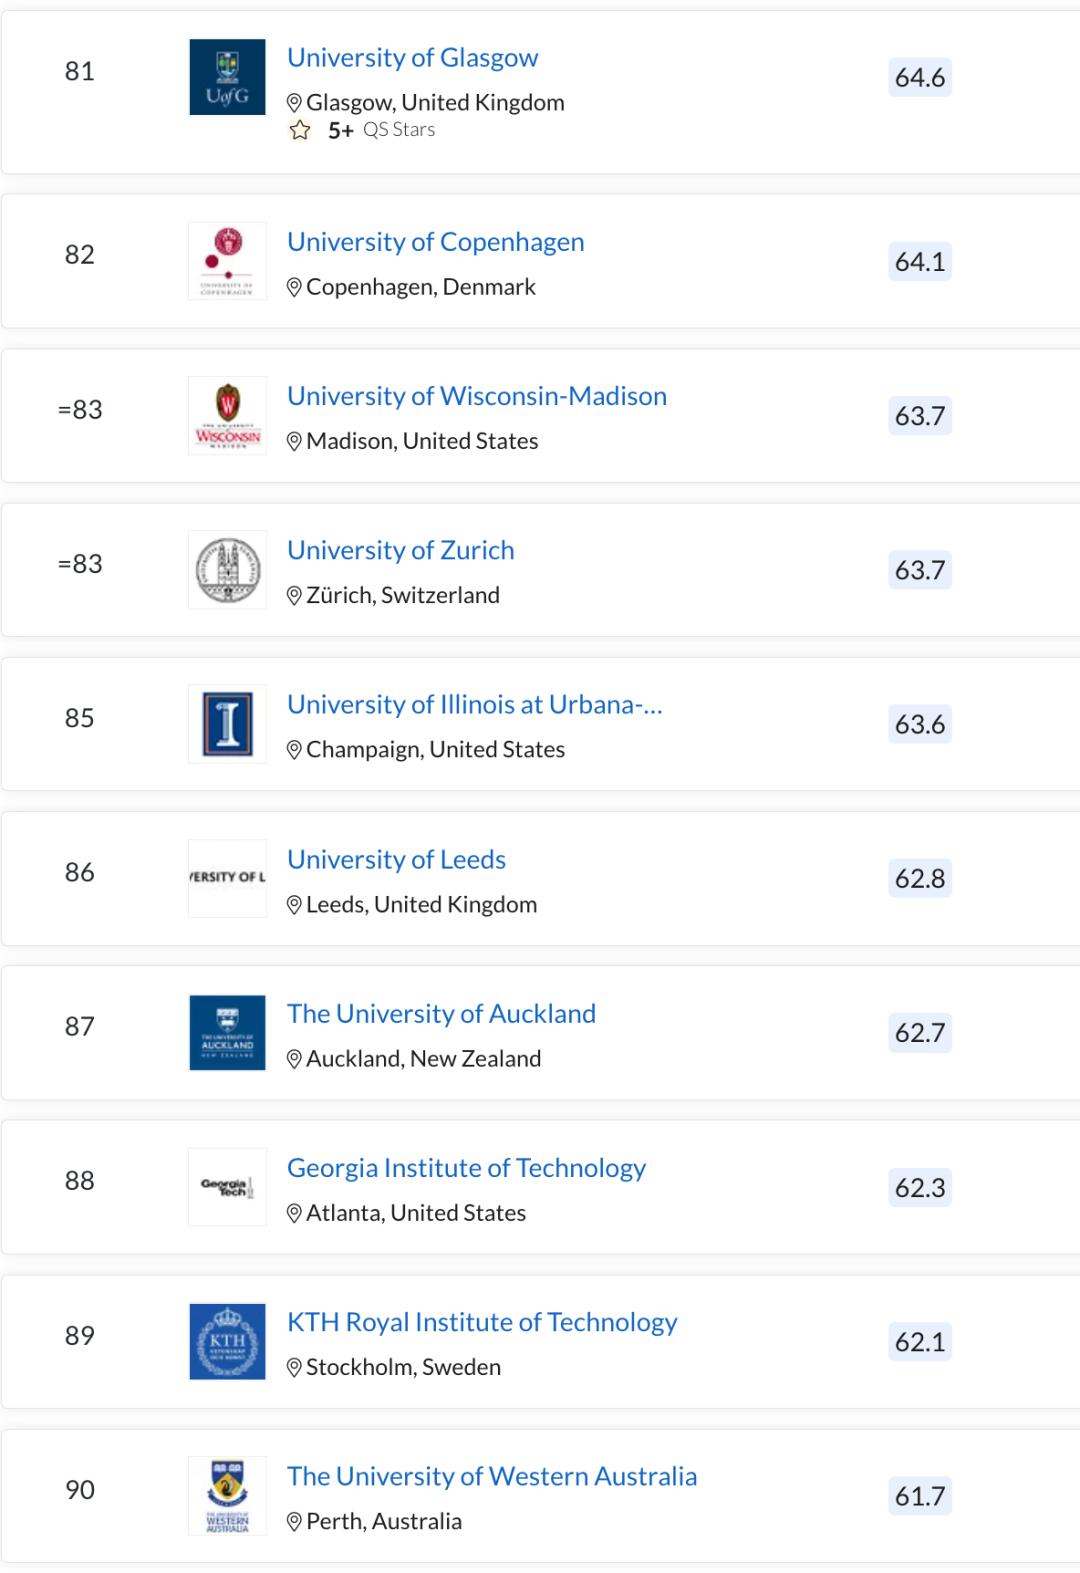Click the University of Leeds logo thumbnail
Viewport: 1080px width, 1573px height.
(x=227, y=878)
